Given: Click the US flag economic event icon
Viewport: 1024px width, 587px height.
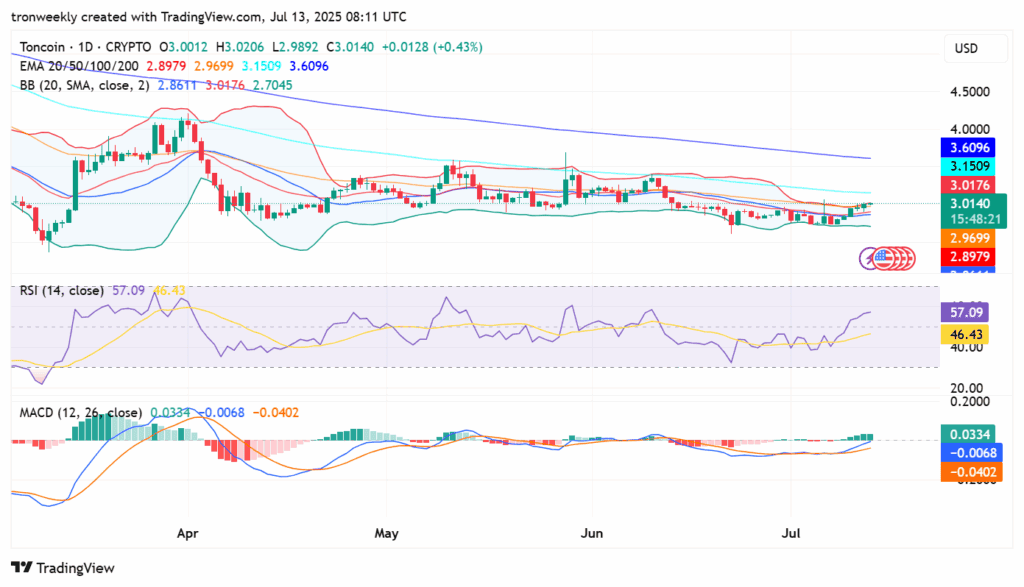Looking at the screenshot, I should pyautogui.click(x=884, y=259).
